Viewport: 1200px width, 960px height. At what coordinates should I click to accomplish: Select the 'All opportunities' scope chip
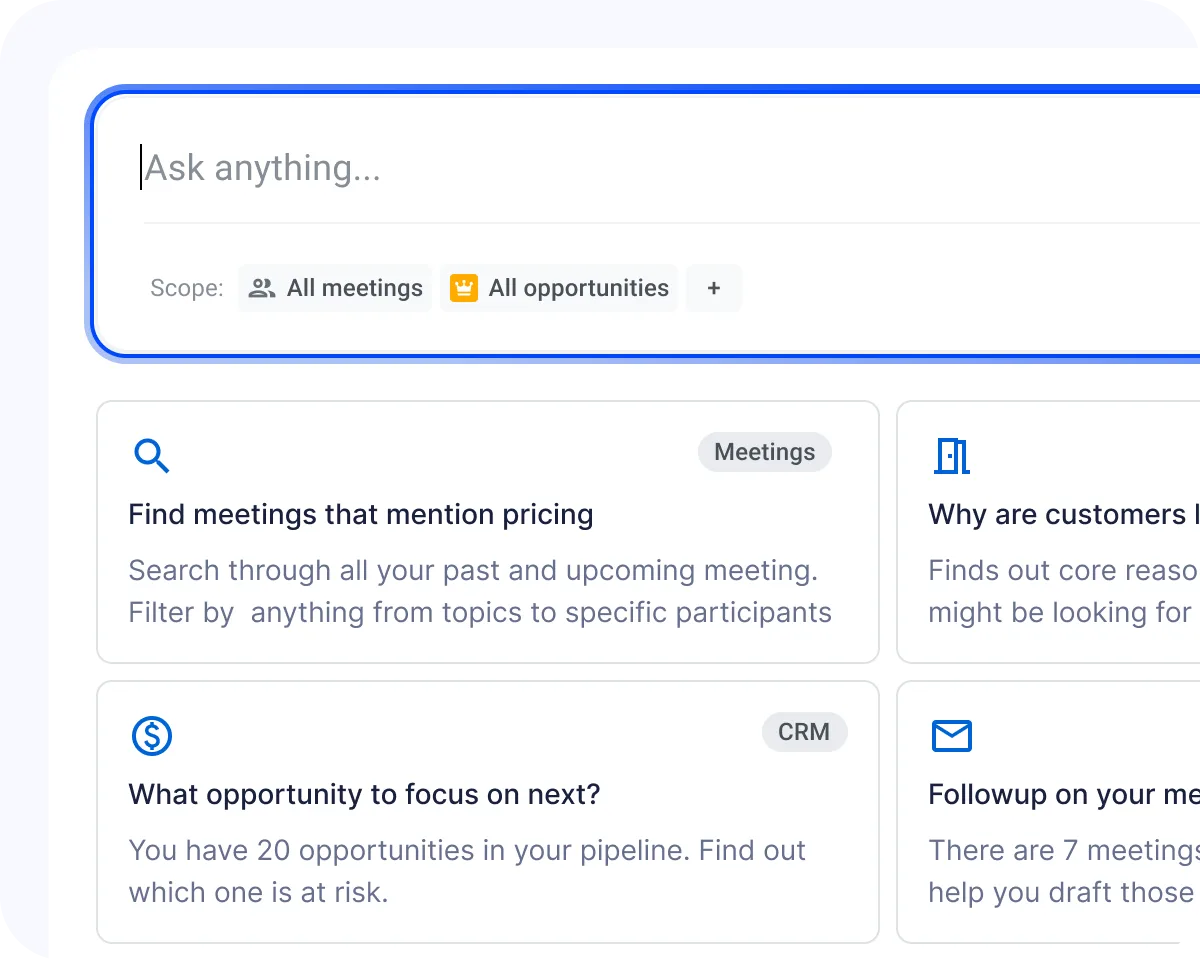(559, 288)
